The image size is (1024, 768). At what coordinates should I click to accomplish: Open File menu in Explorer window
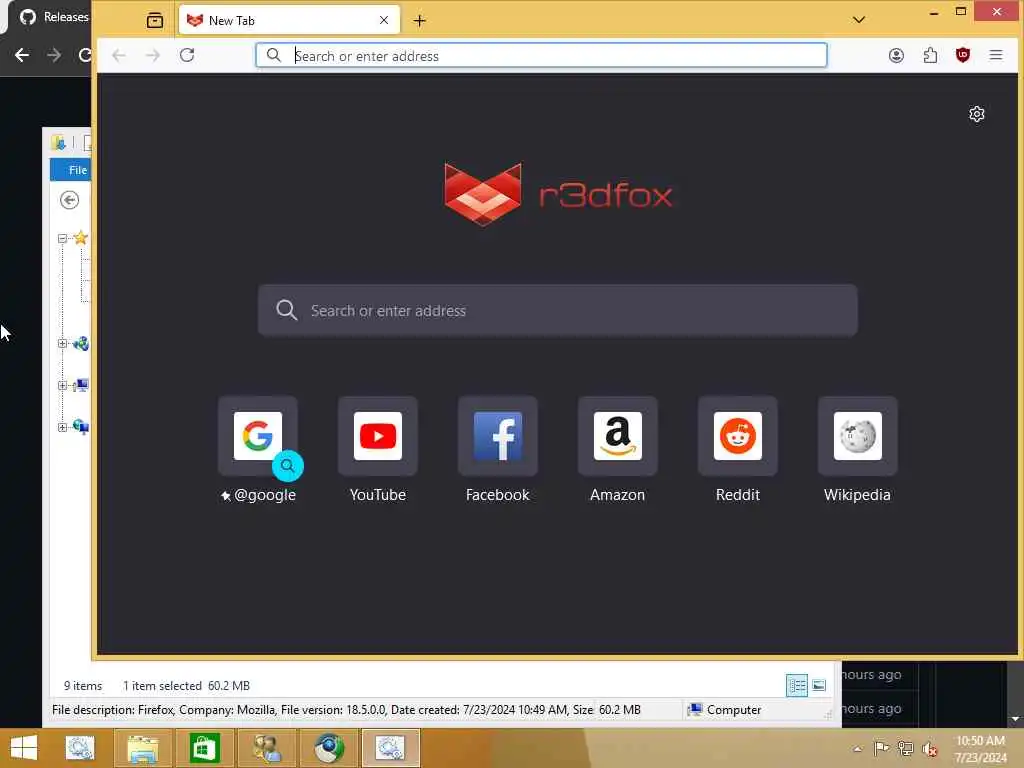pyautogui.click(x=72, y=170)
